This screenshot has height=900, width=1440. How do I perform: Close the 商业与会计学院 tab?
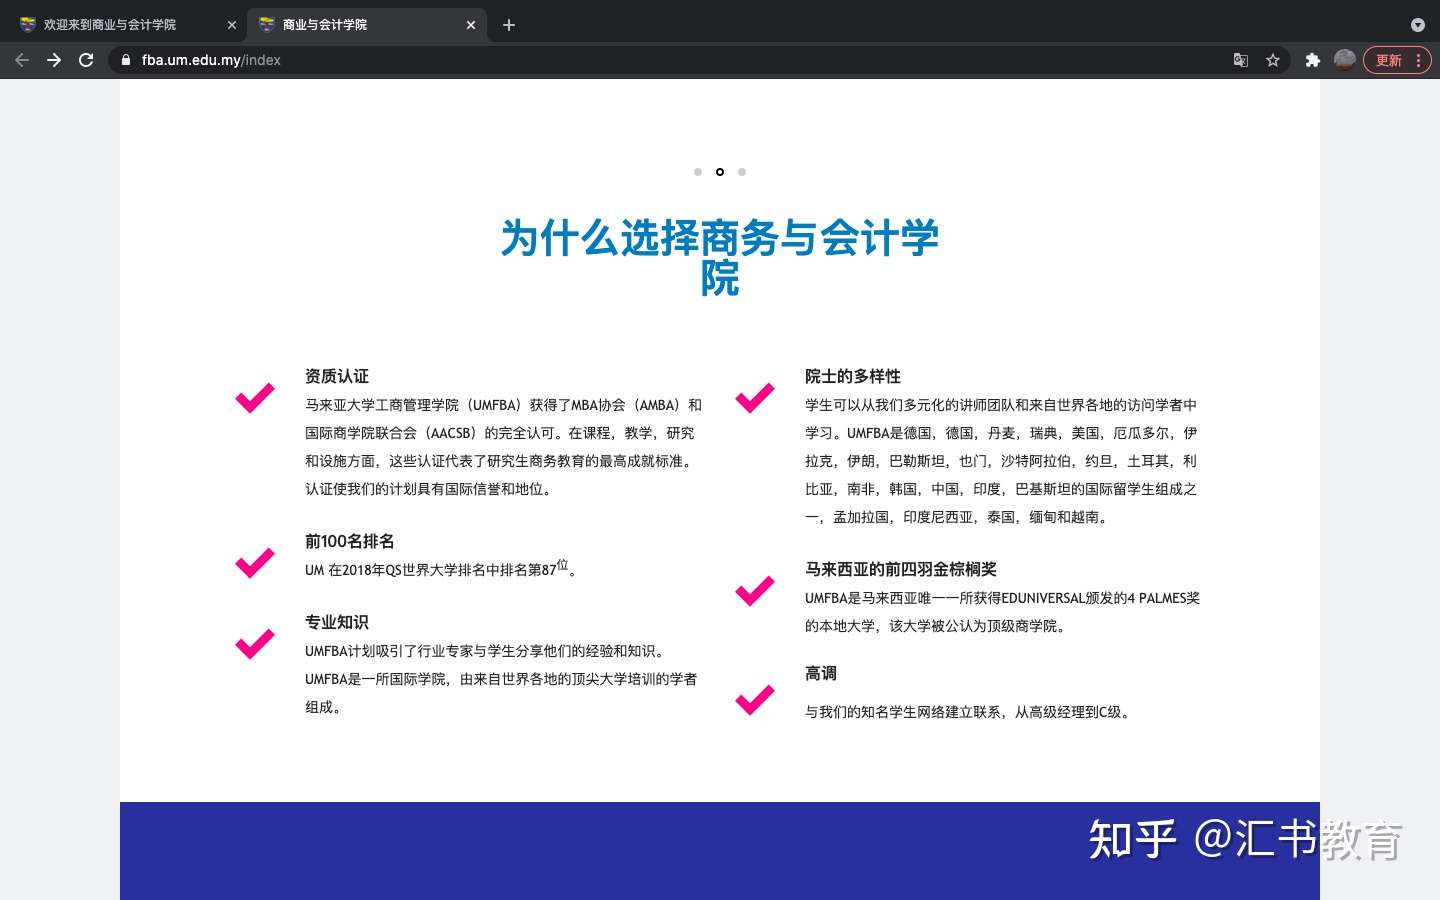(x=471, y=25)
